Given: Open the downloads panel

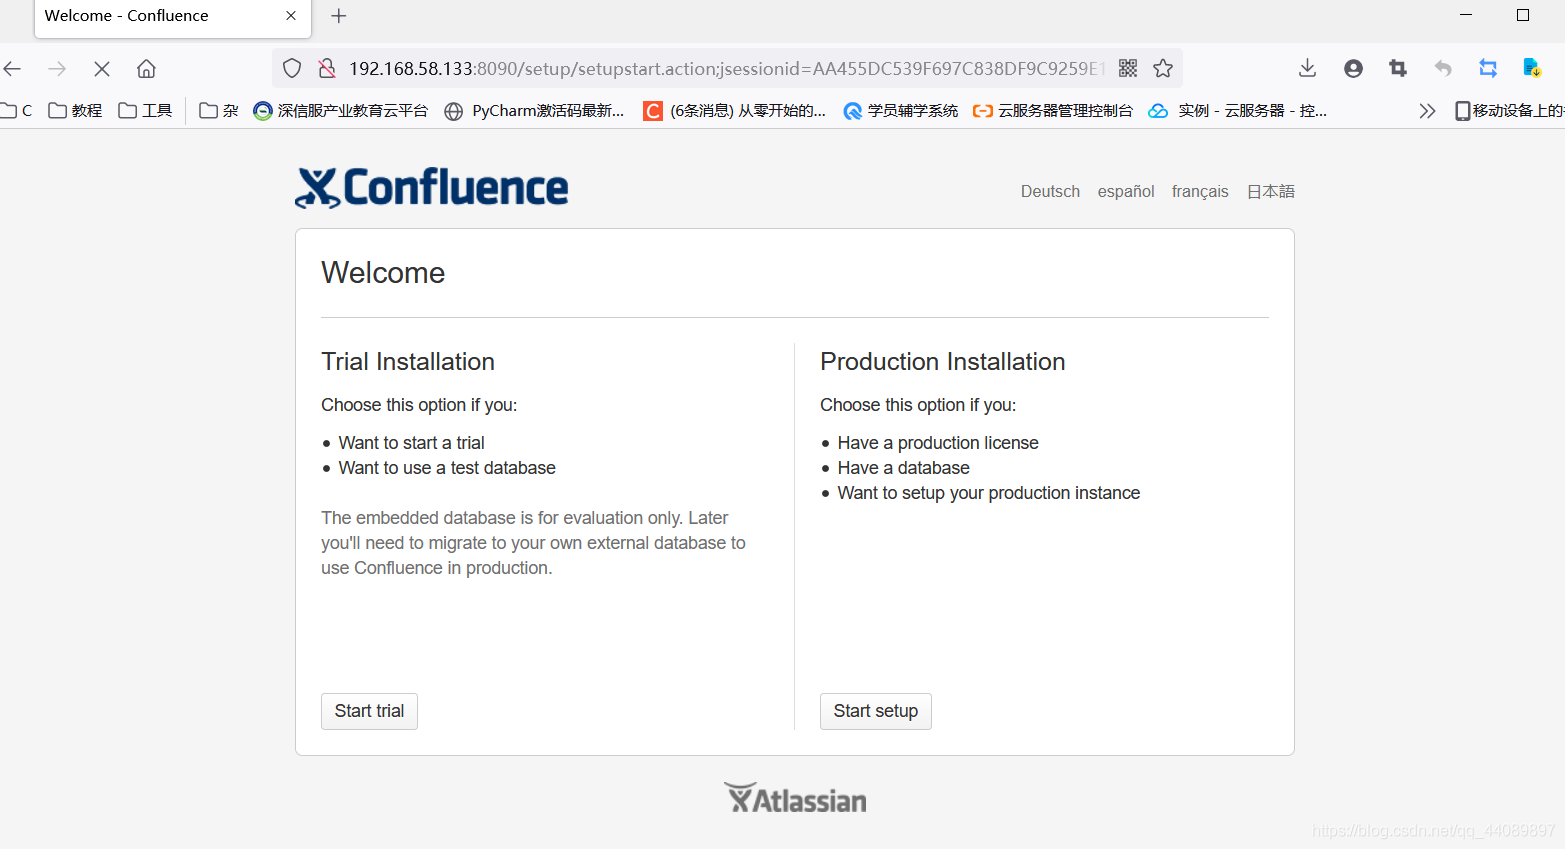Looking at the screenshot, I should tap(1307, 68).
